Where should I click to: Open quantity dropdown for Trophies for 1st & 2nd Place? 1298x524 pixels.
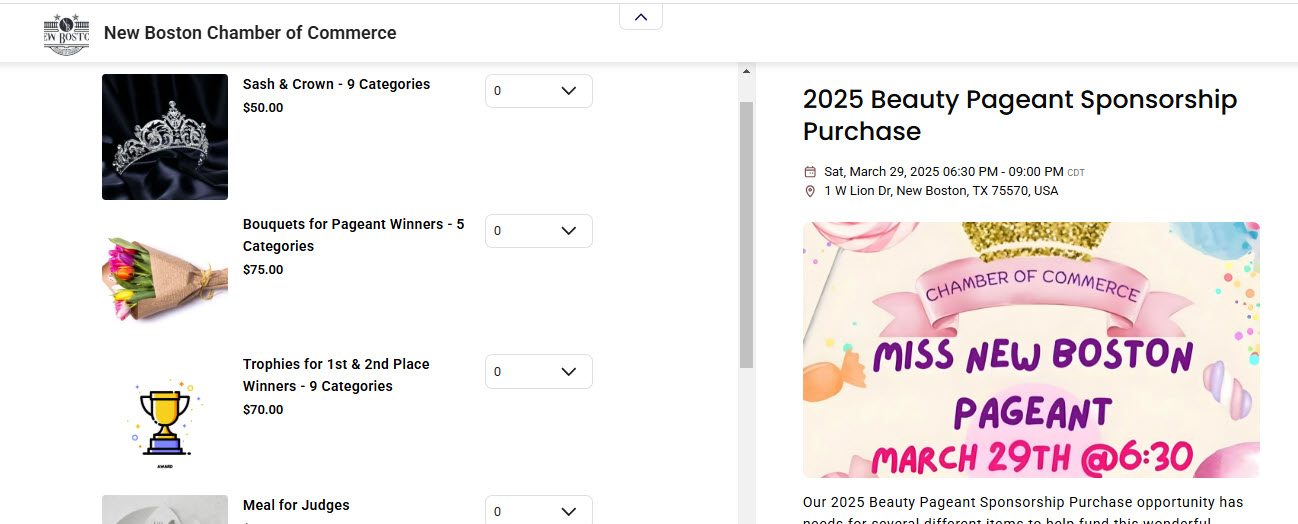(x=538, y=371)
